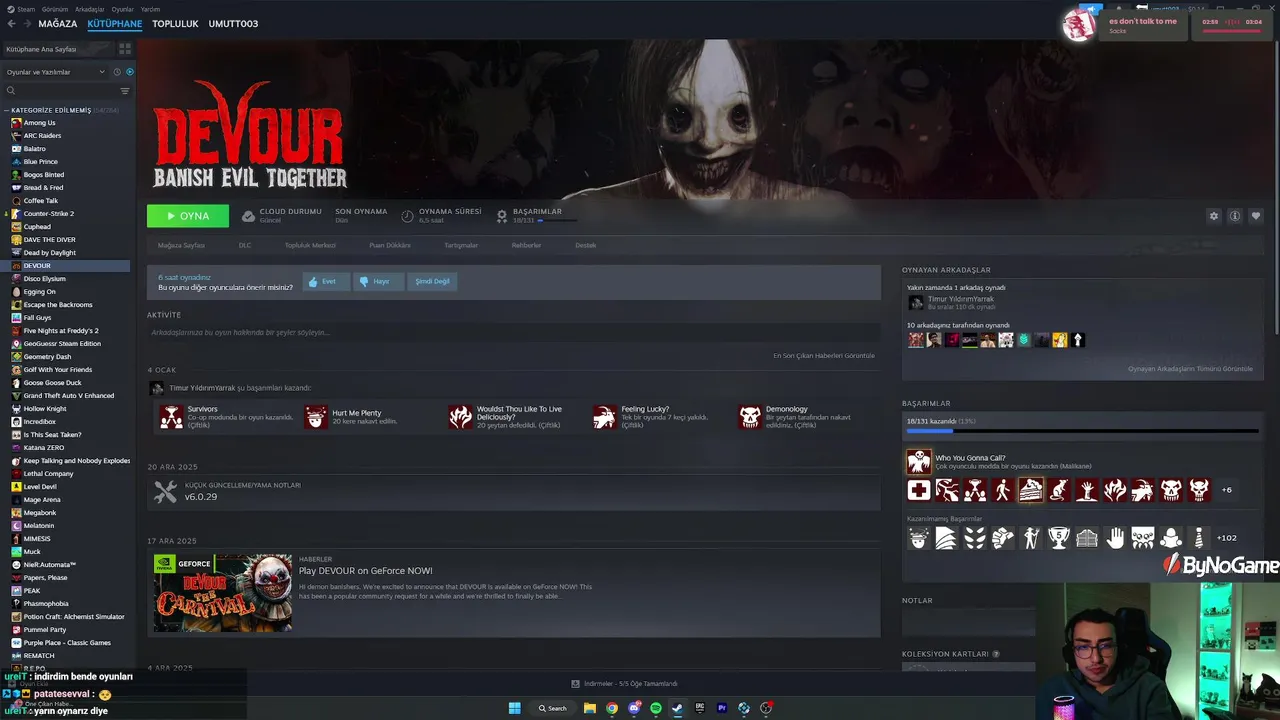Screen dimensions: 1280x720
Task: Open Play DEVOUR on GeForce NOW! news
Action: (x=366, y=571)
